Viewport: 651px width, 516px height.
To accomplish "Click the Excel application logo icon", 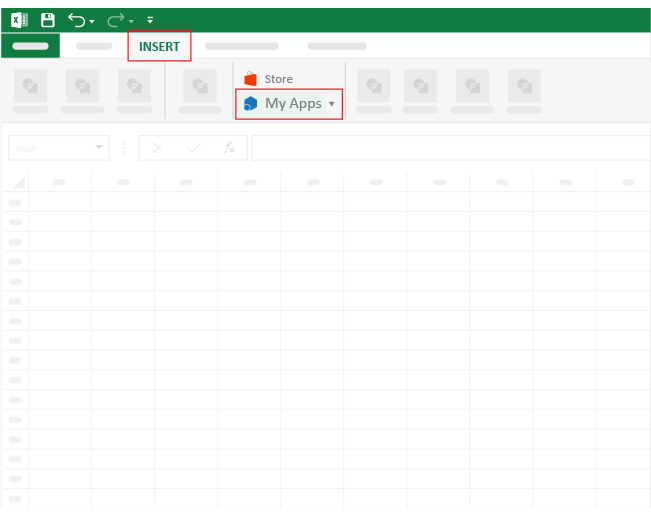I will 19,20.
